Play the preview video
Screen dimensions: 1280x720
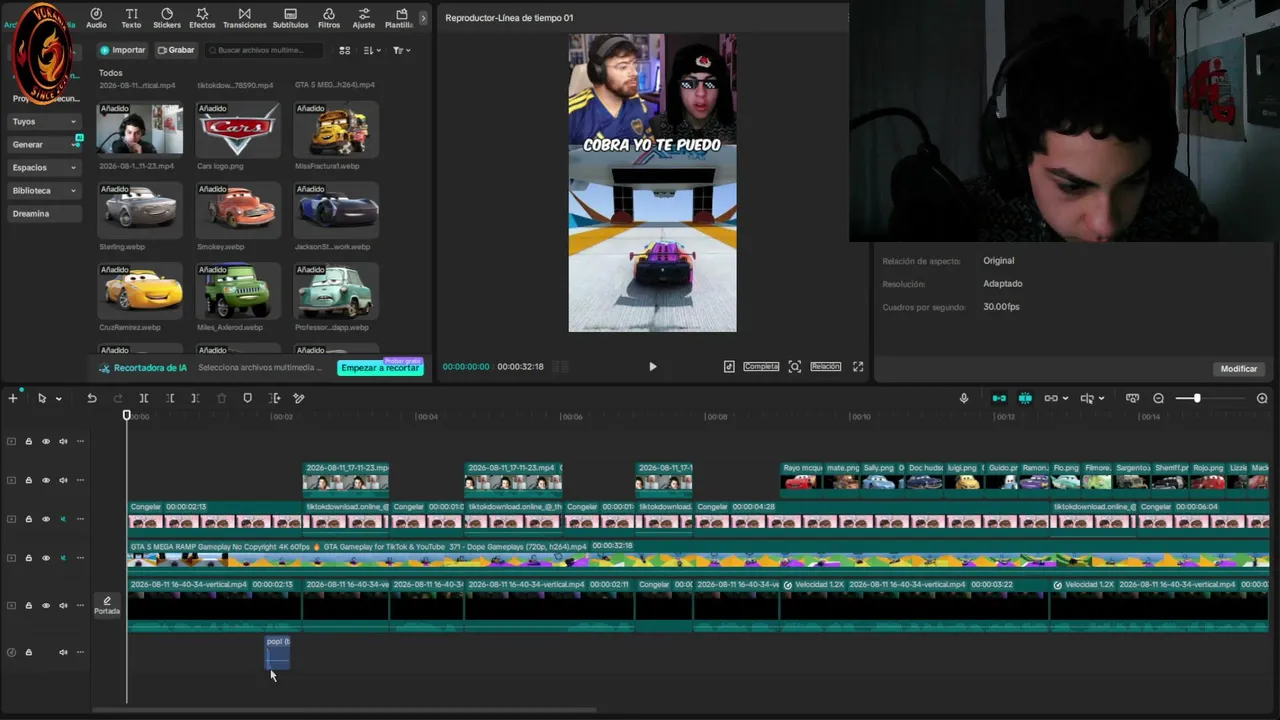coord(653,367)
